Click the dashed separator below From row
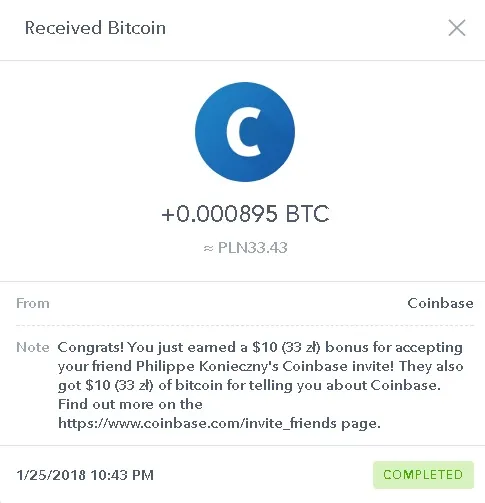 245,325
